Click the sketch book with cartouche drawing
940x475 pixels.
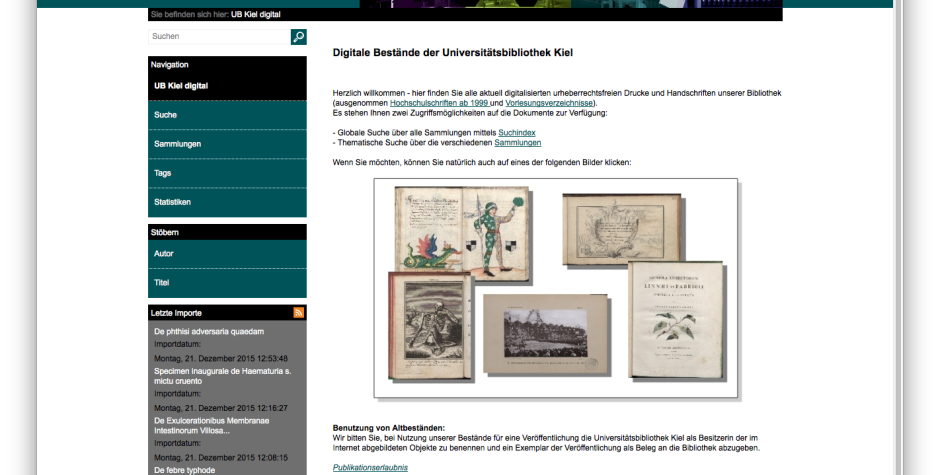622,229
